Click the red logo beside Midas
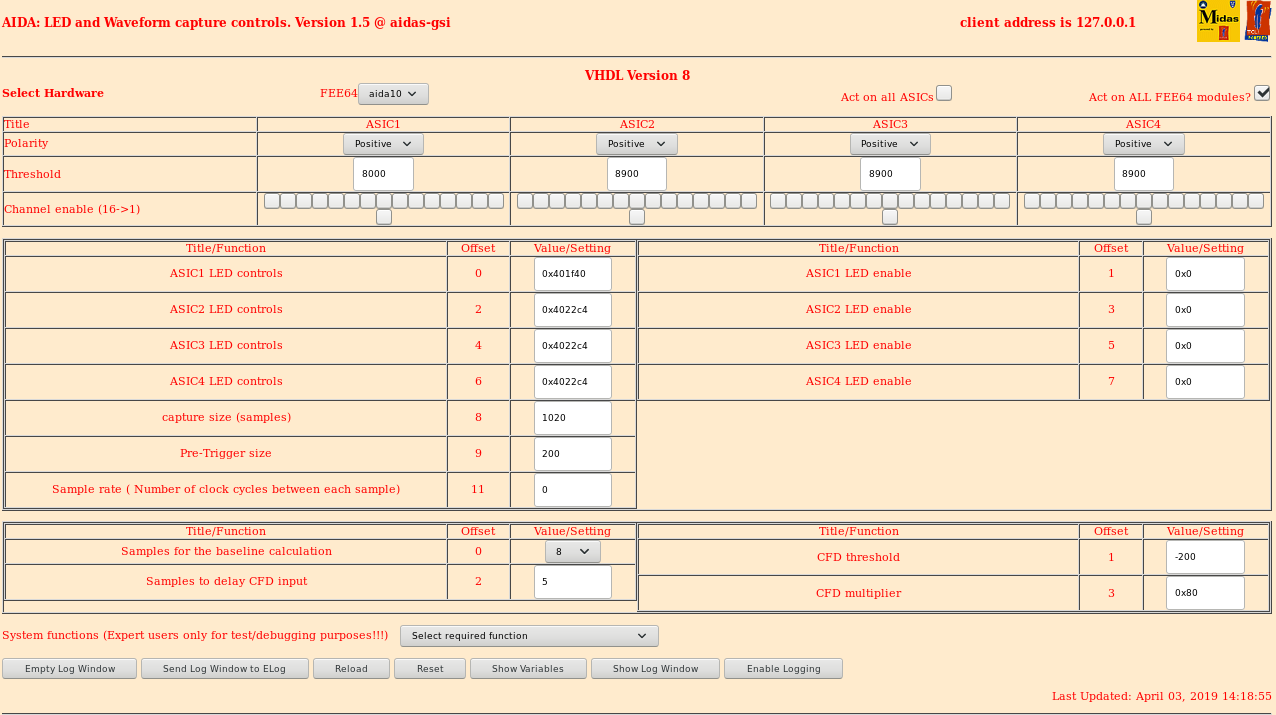This screenshot has width=1276, height=715. tap(1257, 21)
